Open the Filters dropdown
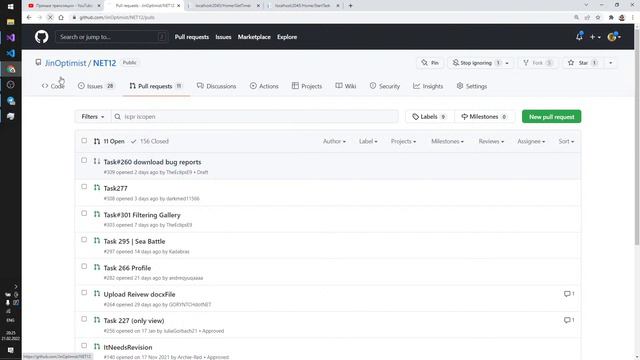This screenshot has height=360, width=640. click(93, 117)
